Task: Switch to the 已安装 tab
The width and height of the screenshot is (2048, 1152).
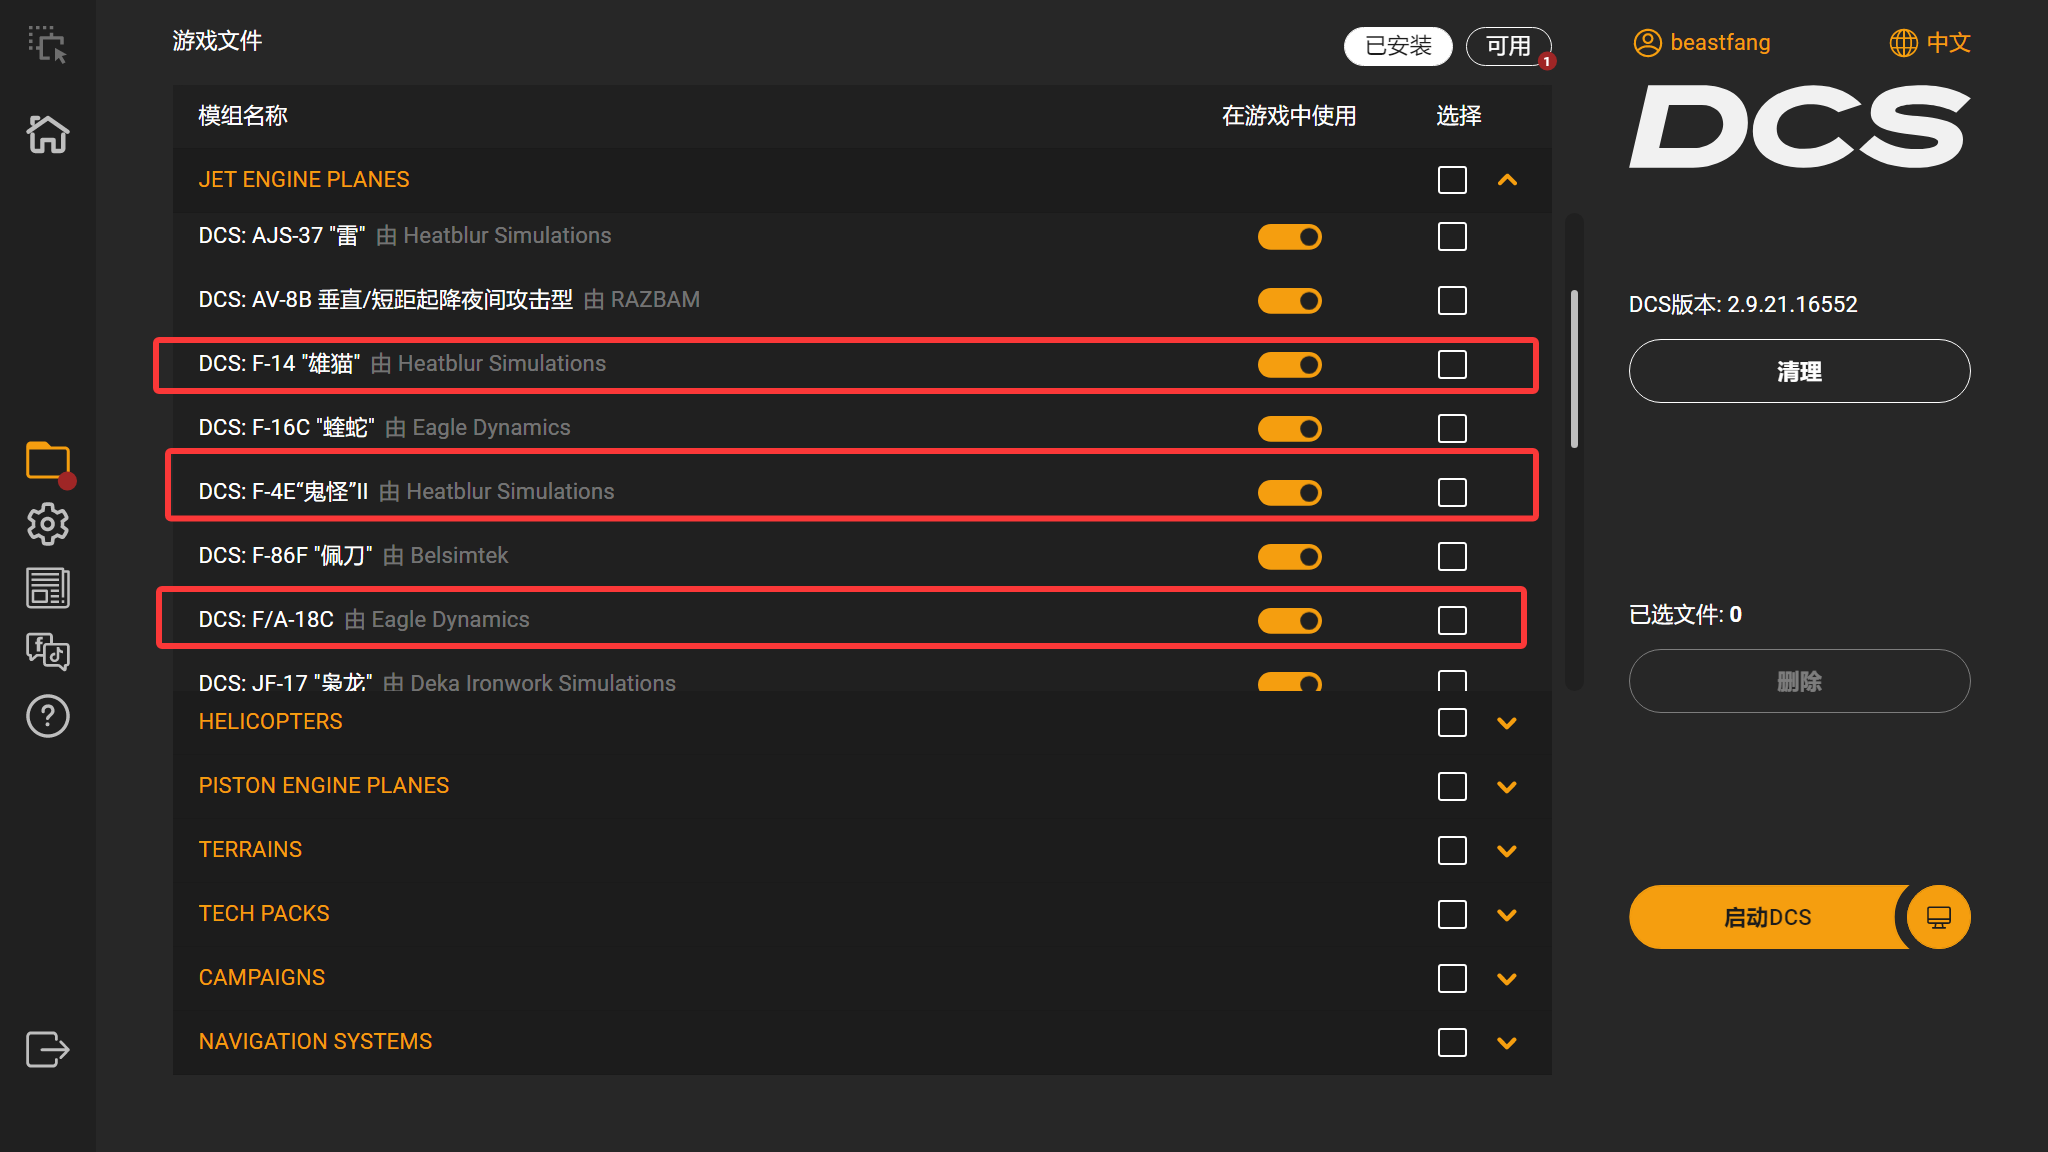Action: pyautogui.click(x=1397, y=46)
